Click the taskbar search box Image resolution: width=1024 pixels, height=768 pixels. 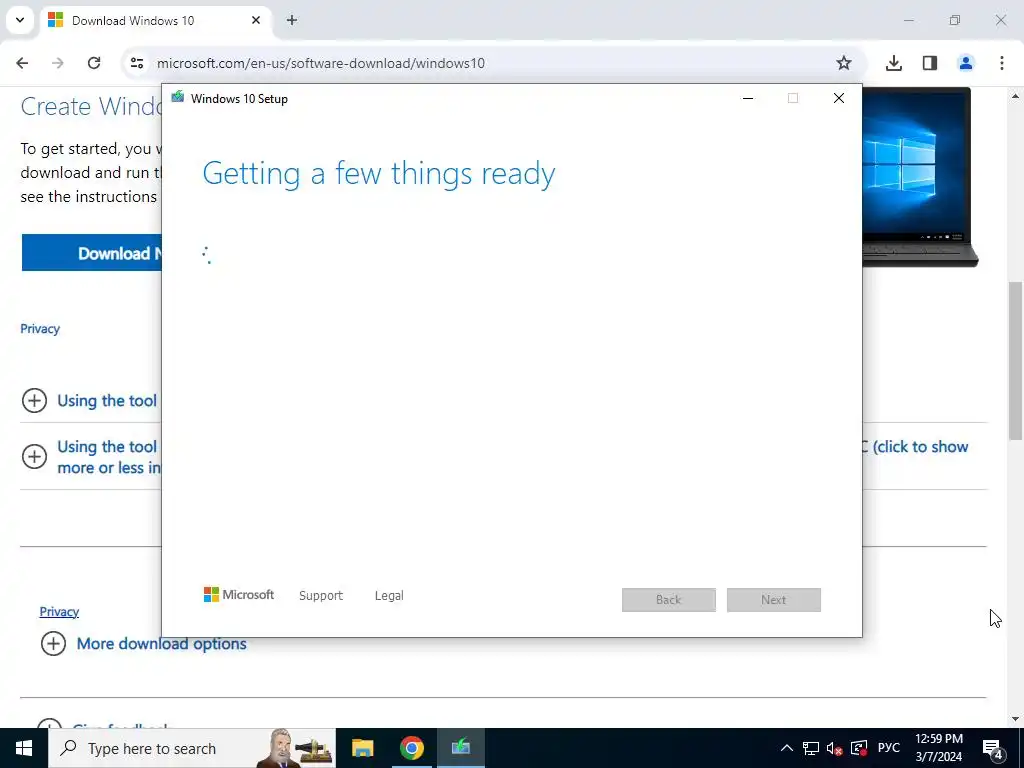point(192,748)
